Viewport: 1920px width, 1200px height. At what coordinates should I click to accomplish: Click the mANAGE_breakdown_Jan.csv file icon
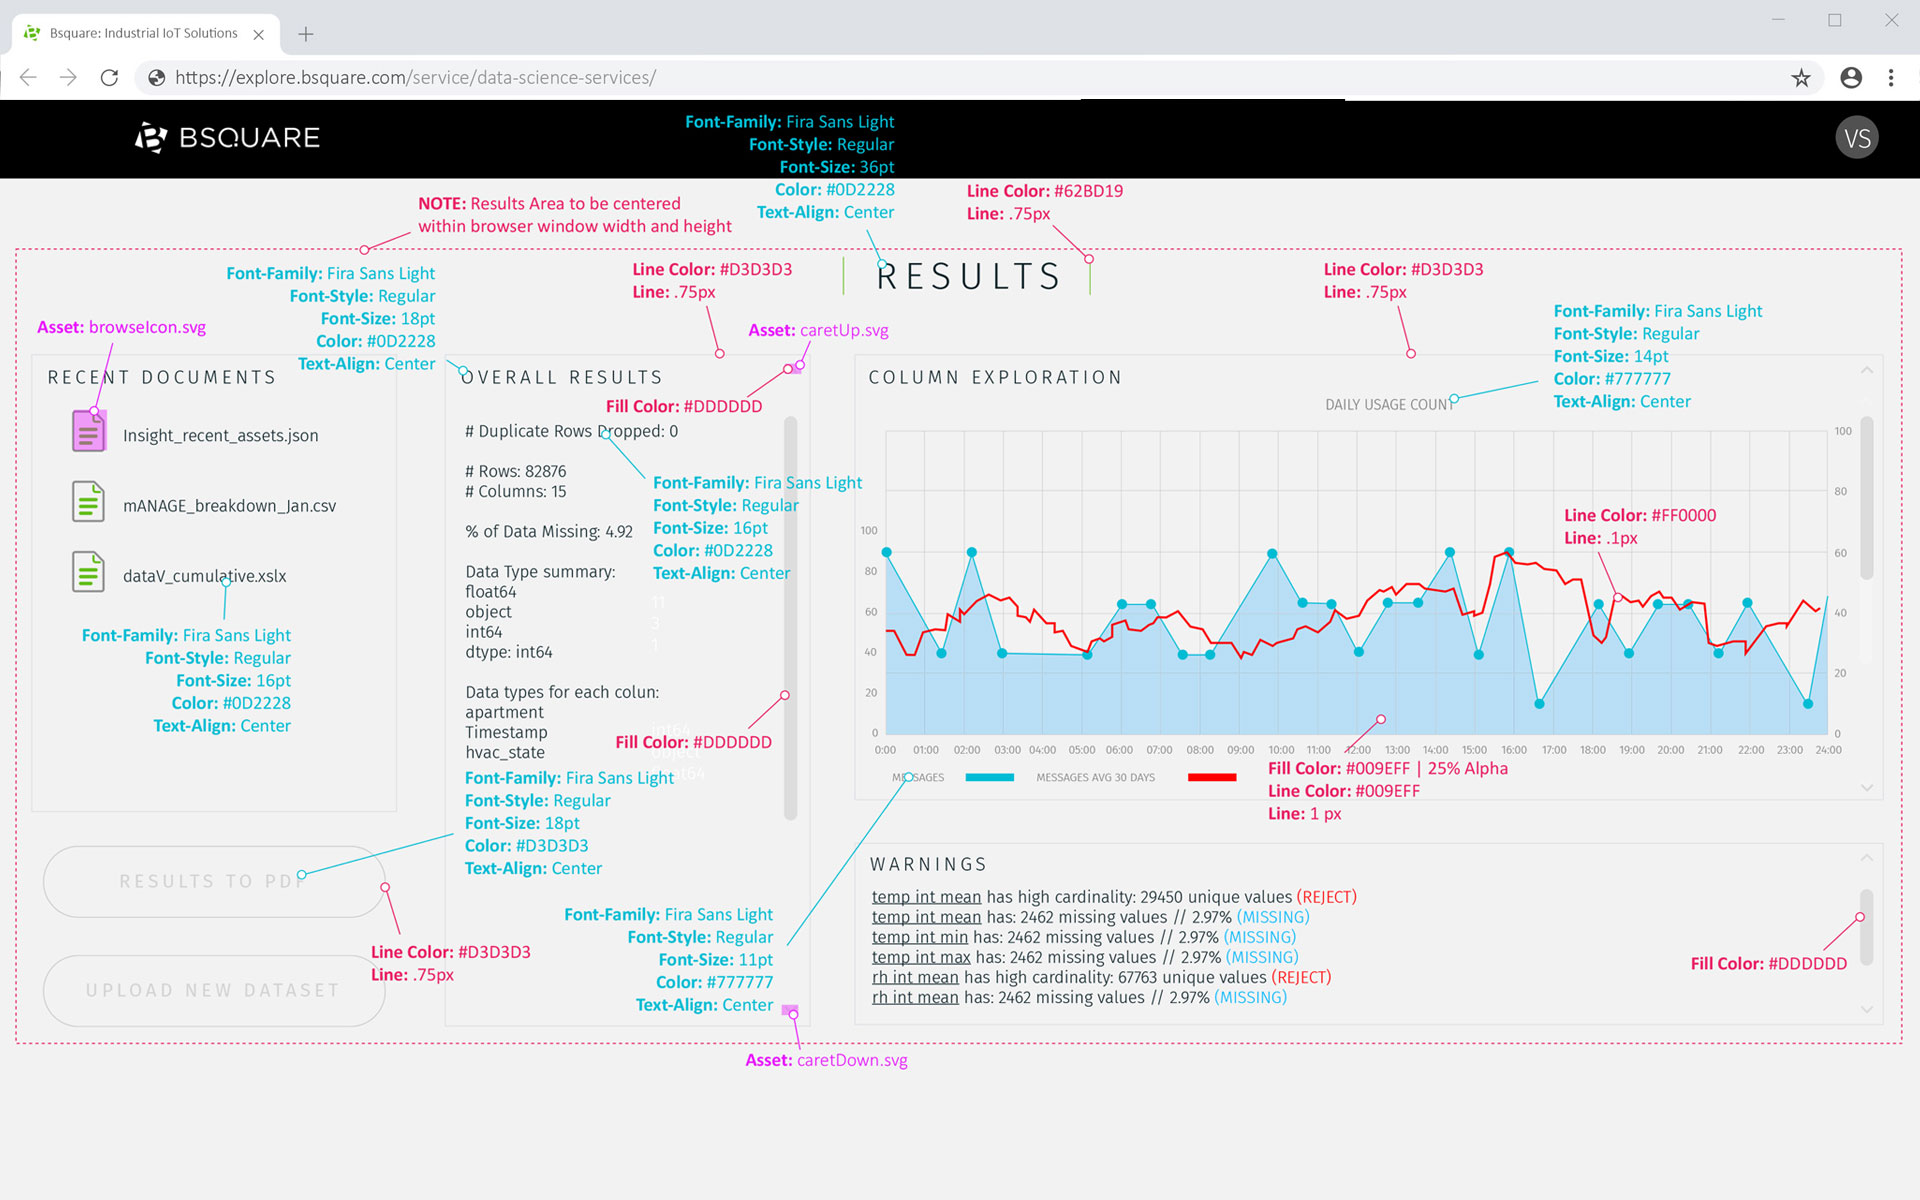88,502
